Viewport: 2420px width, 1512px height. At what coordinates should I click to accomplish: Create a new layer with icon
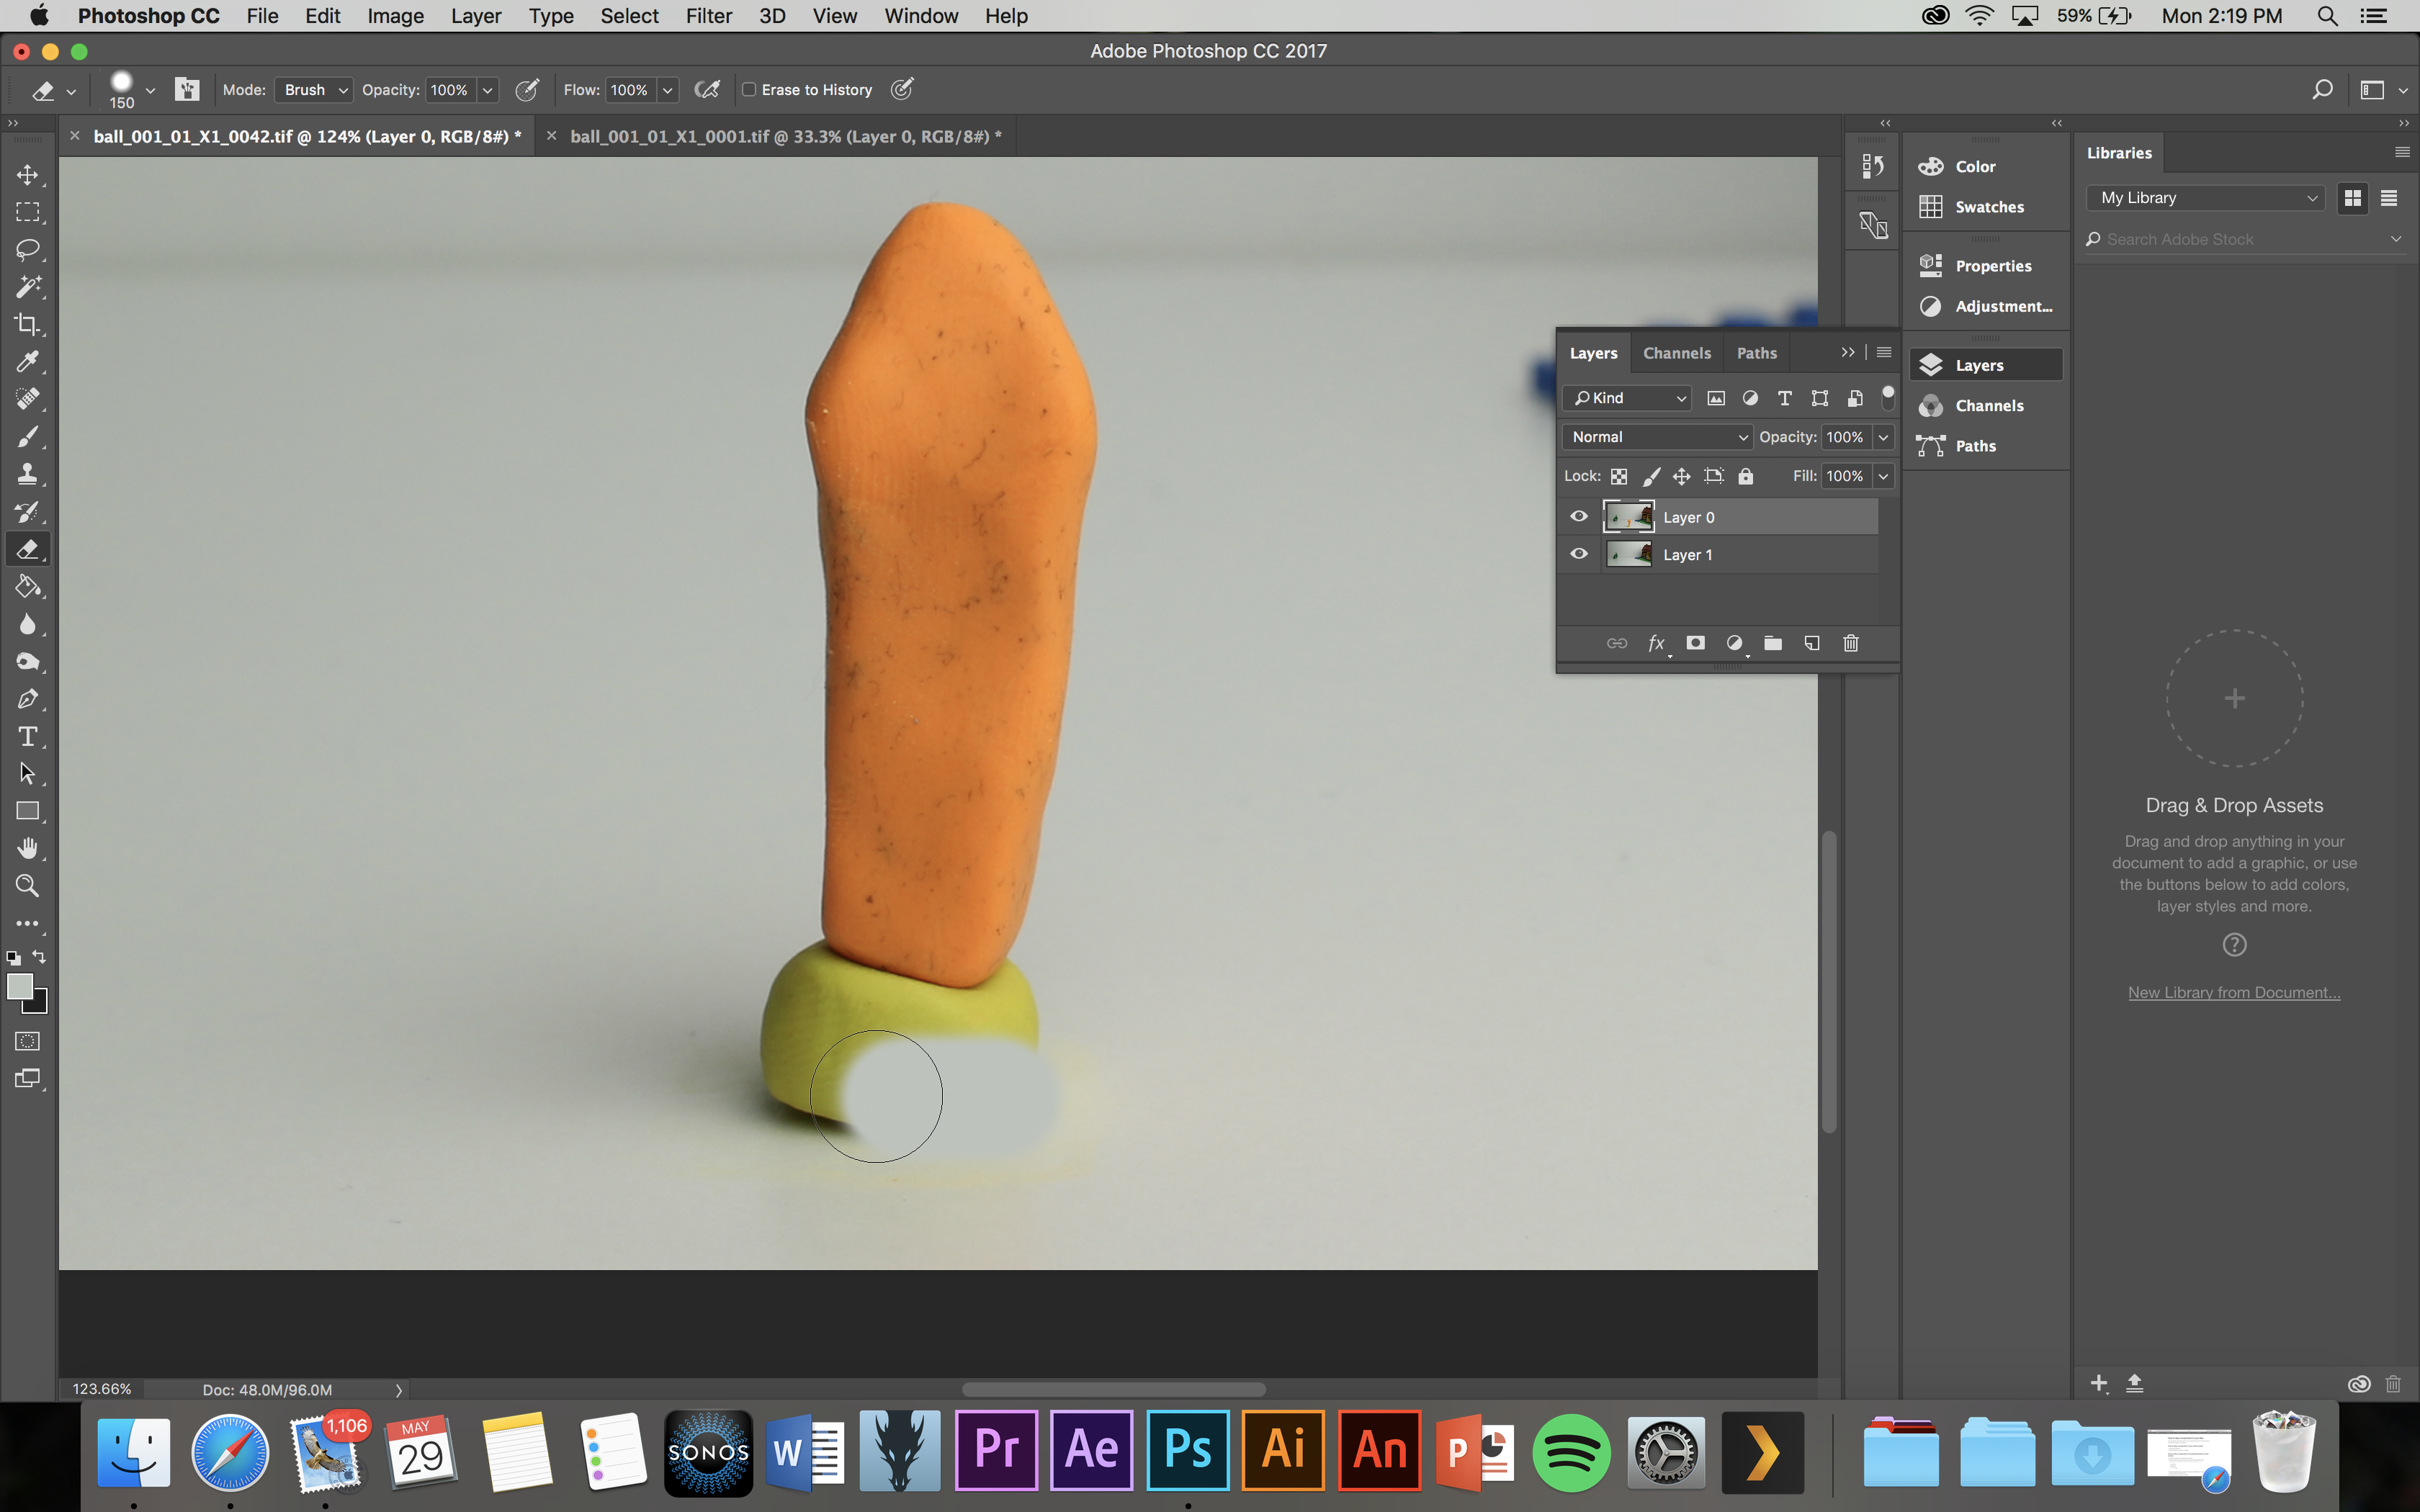coord(1811,643)
